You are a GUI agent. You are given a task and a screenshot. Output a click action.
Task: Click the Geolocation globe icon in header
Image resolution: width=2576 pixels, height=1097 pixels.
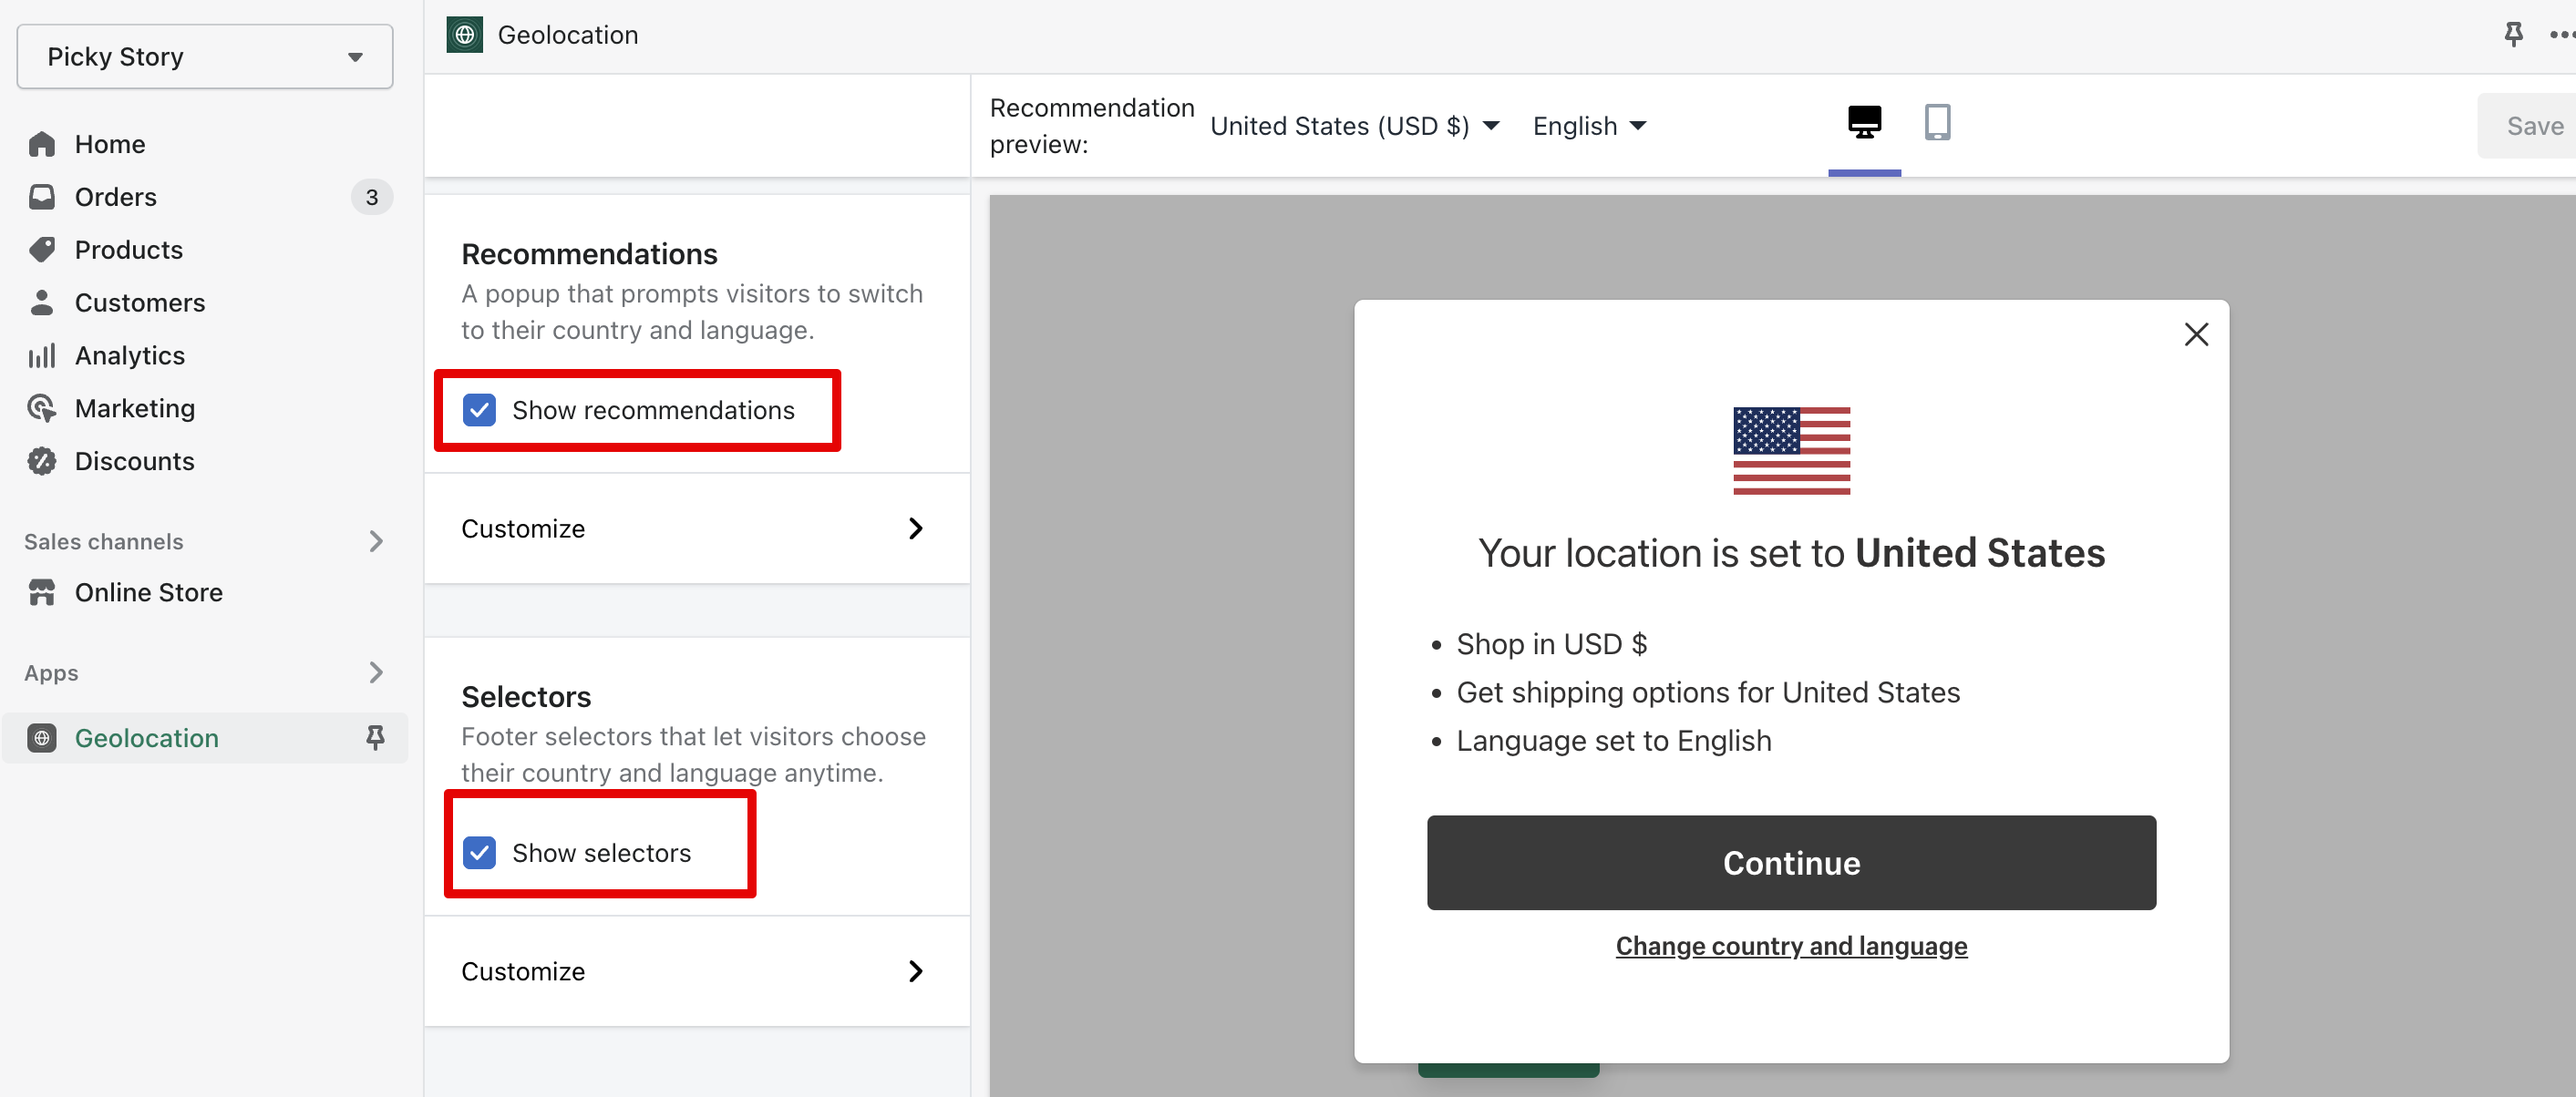tap(465, 35)
